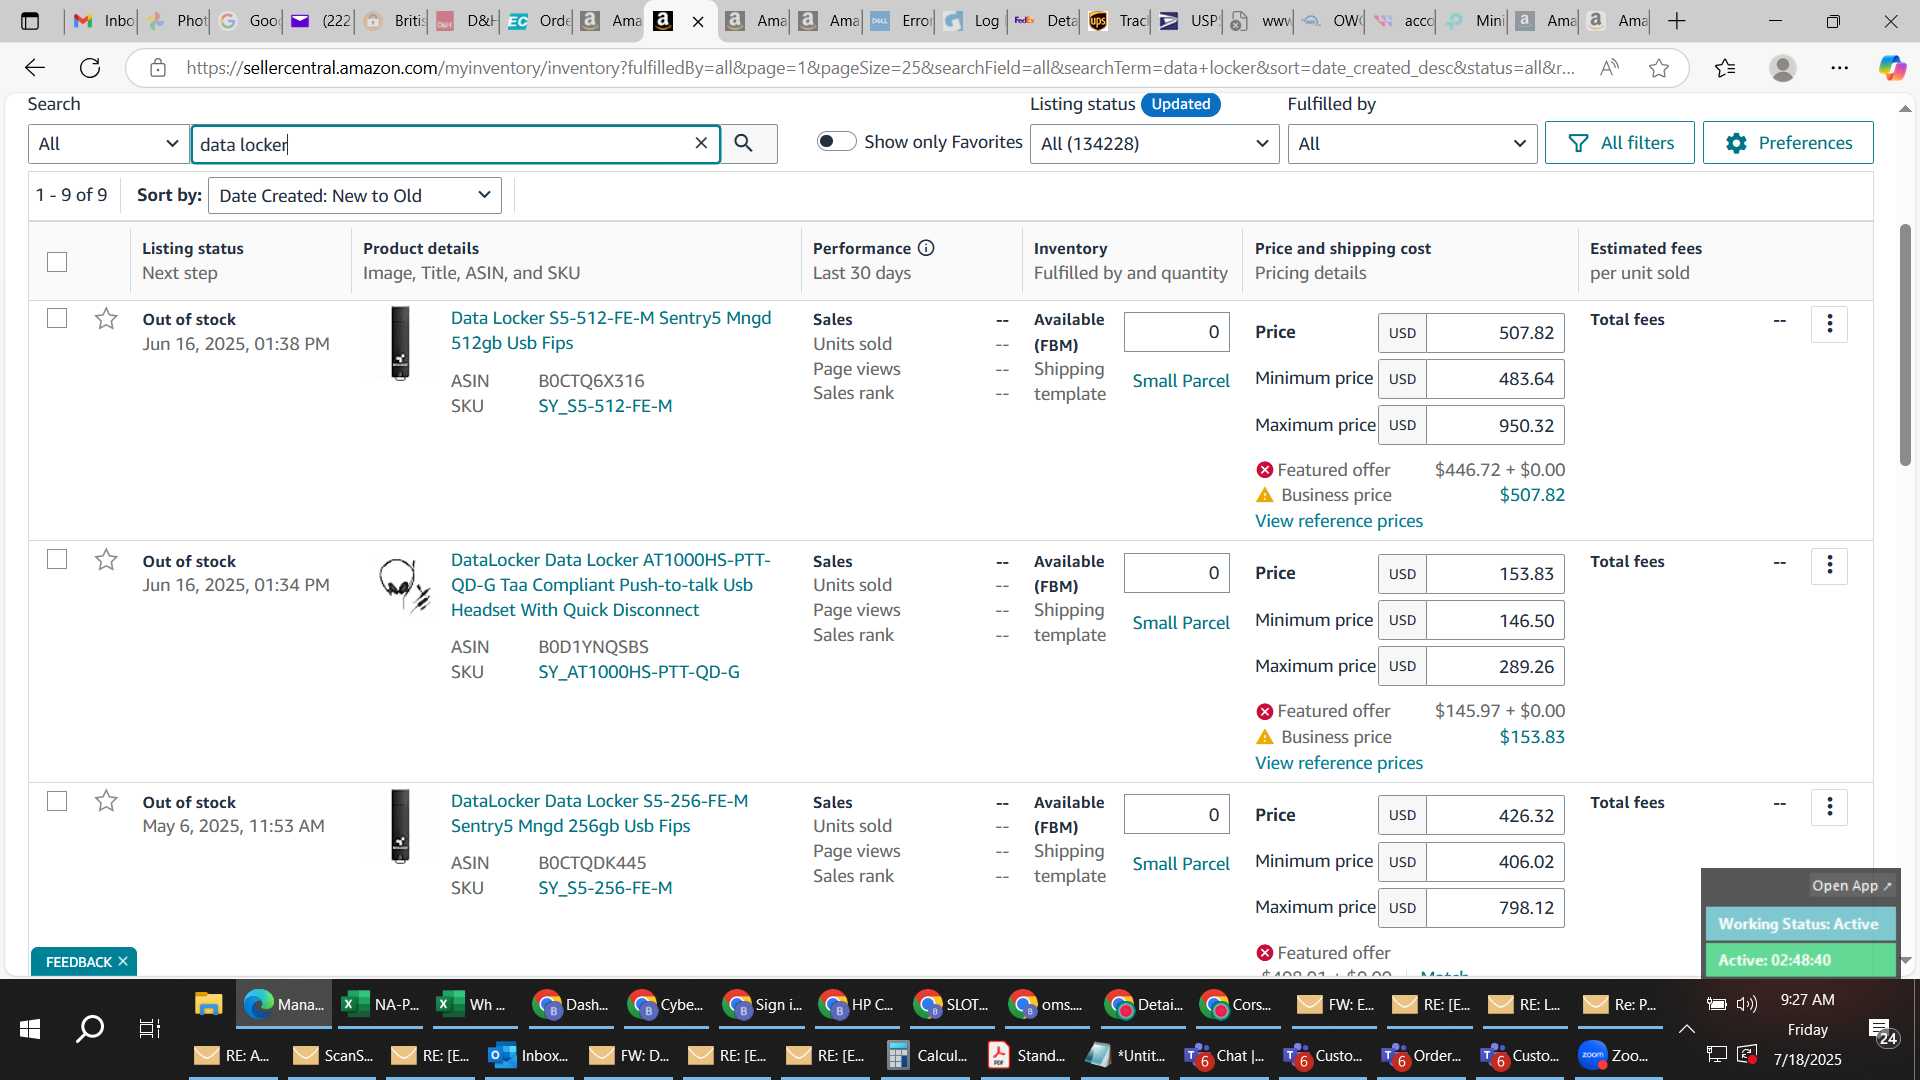1920x1080 pixels.
Task: Favorite the AT1000HS-PTT-QD-G listing star
Action: (x=106, y=560)
